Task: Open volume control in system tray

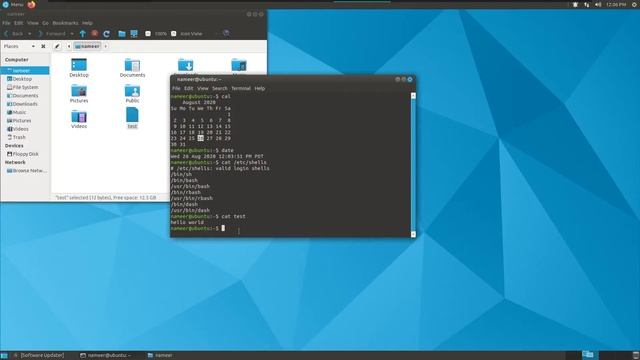Action: tap(598, 4)
